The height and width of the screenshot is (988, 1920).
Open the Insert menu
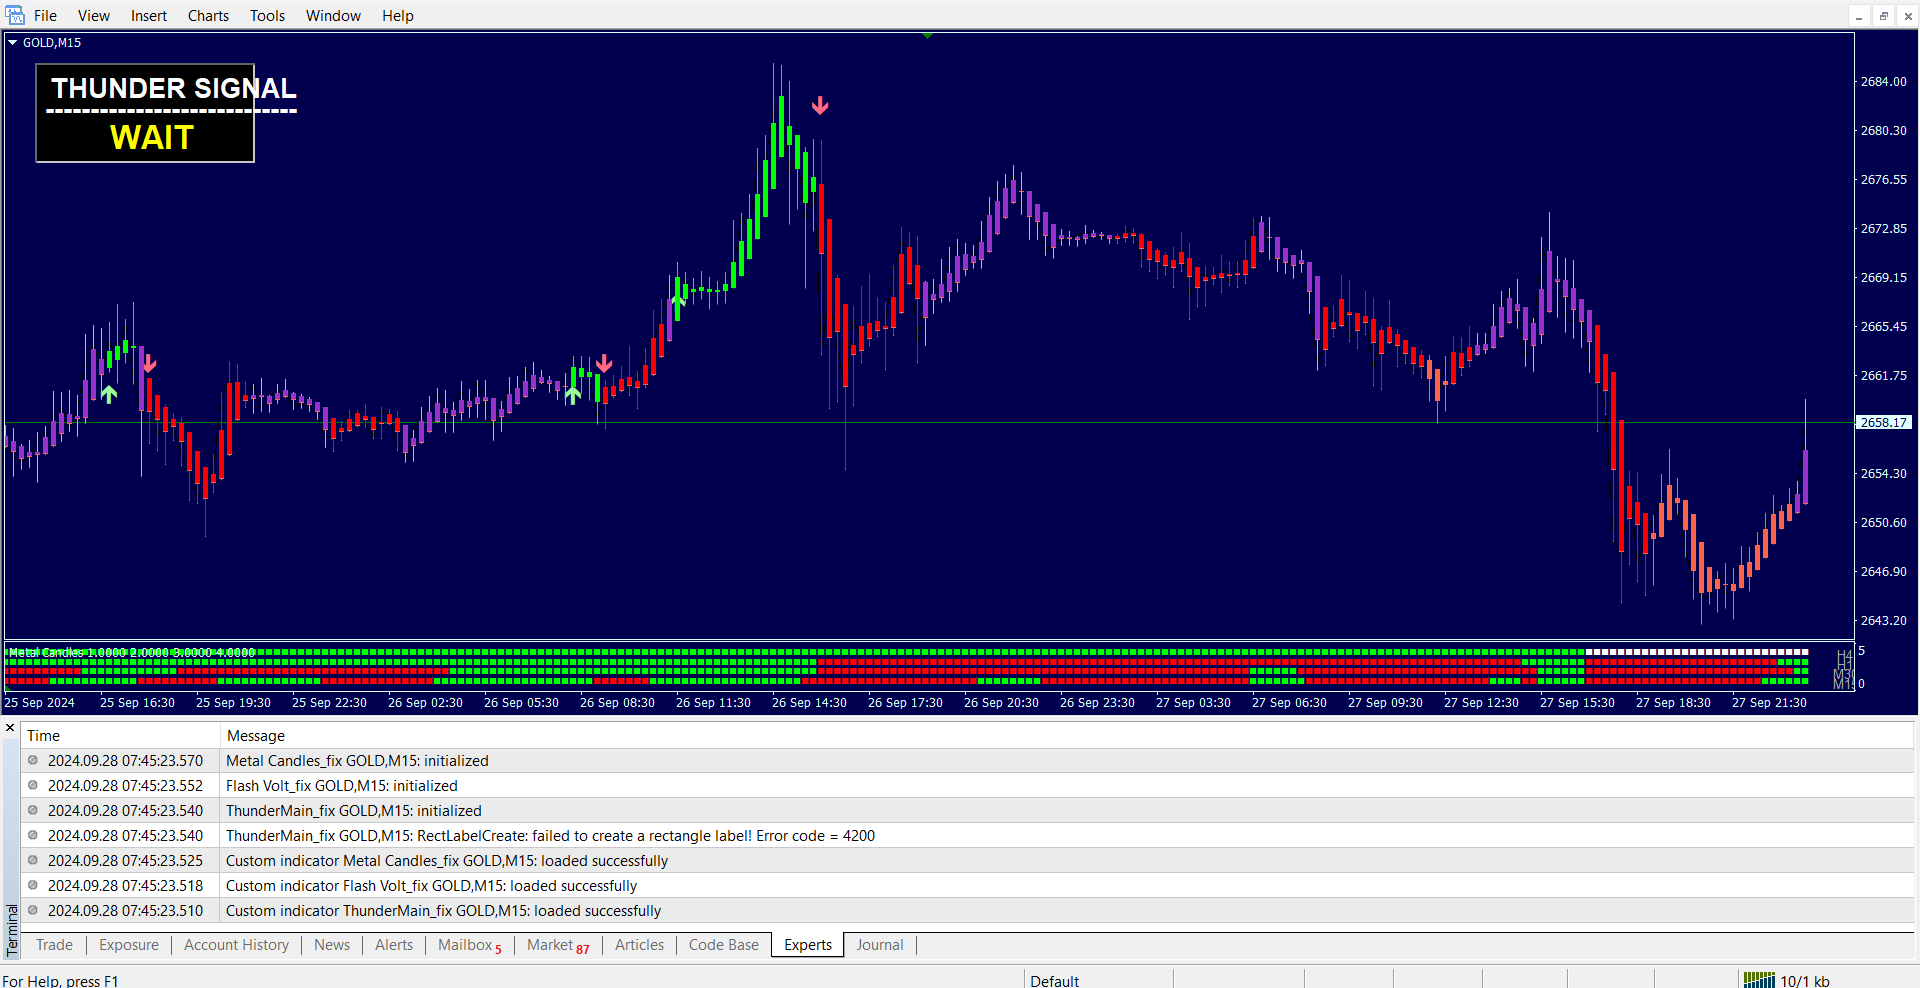pos(149,16)
